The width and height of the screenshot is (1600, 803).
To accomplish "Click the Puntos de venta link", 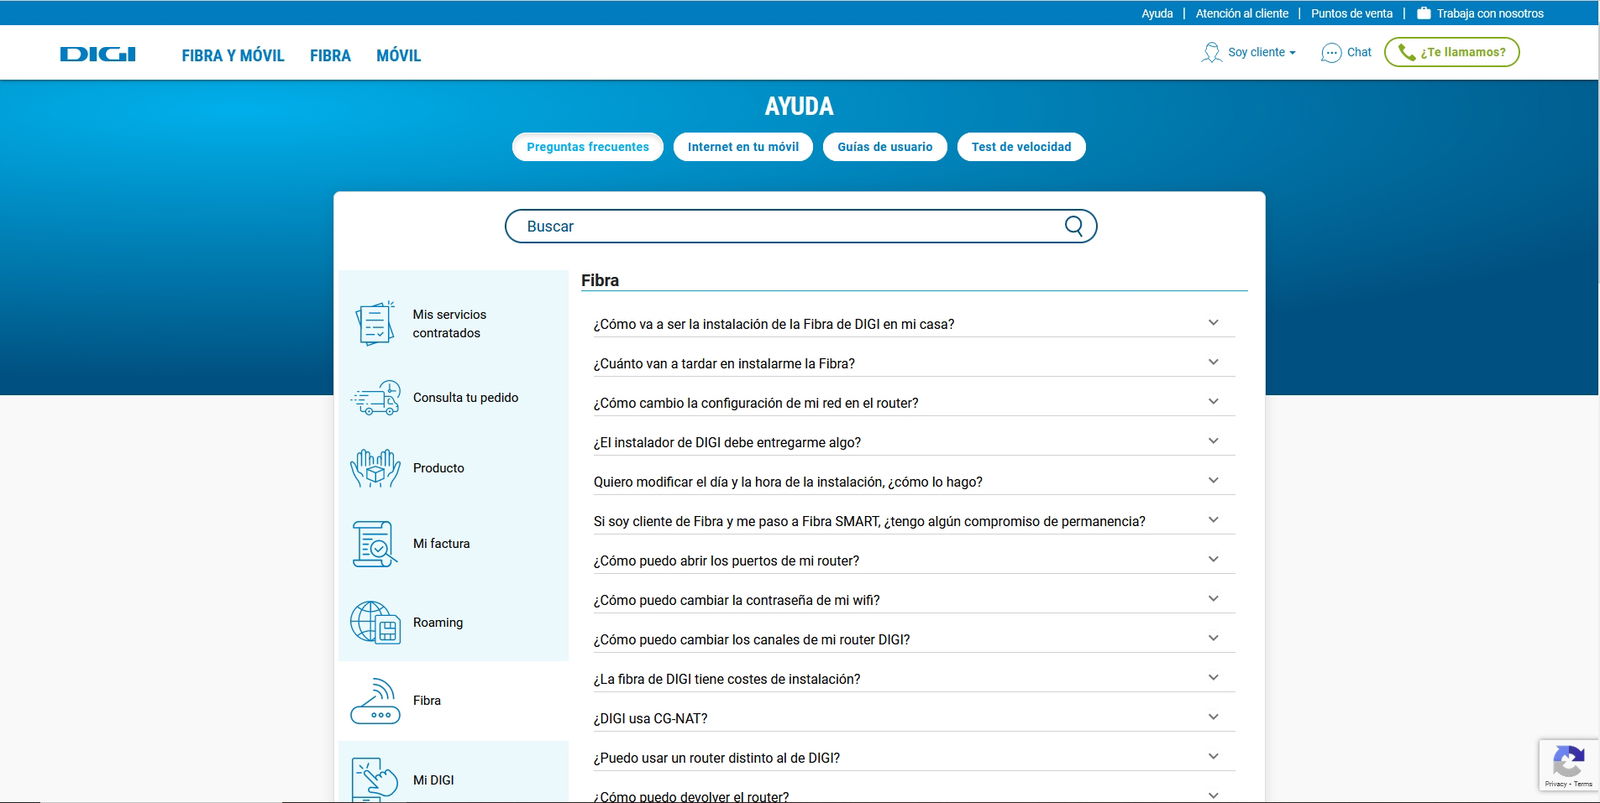I will click(x=1352, y=13).
